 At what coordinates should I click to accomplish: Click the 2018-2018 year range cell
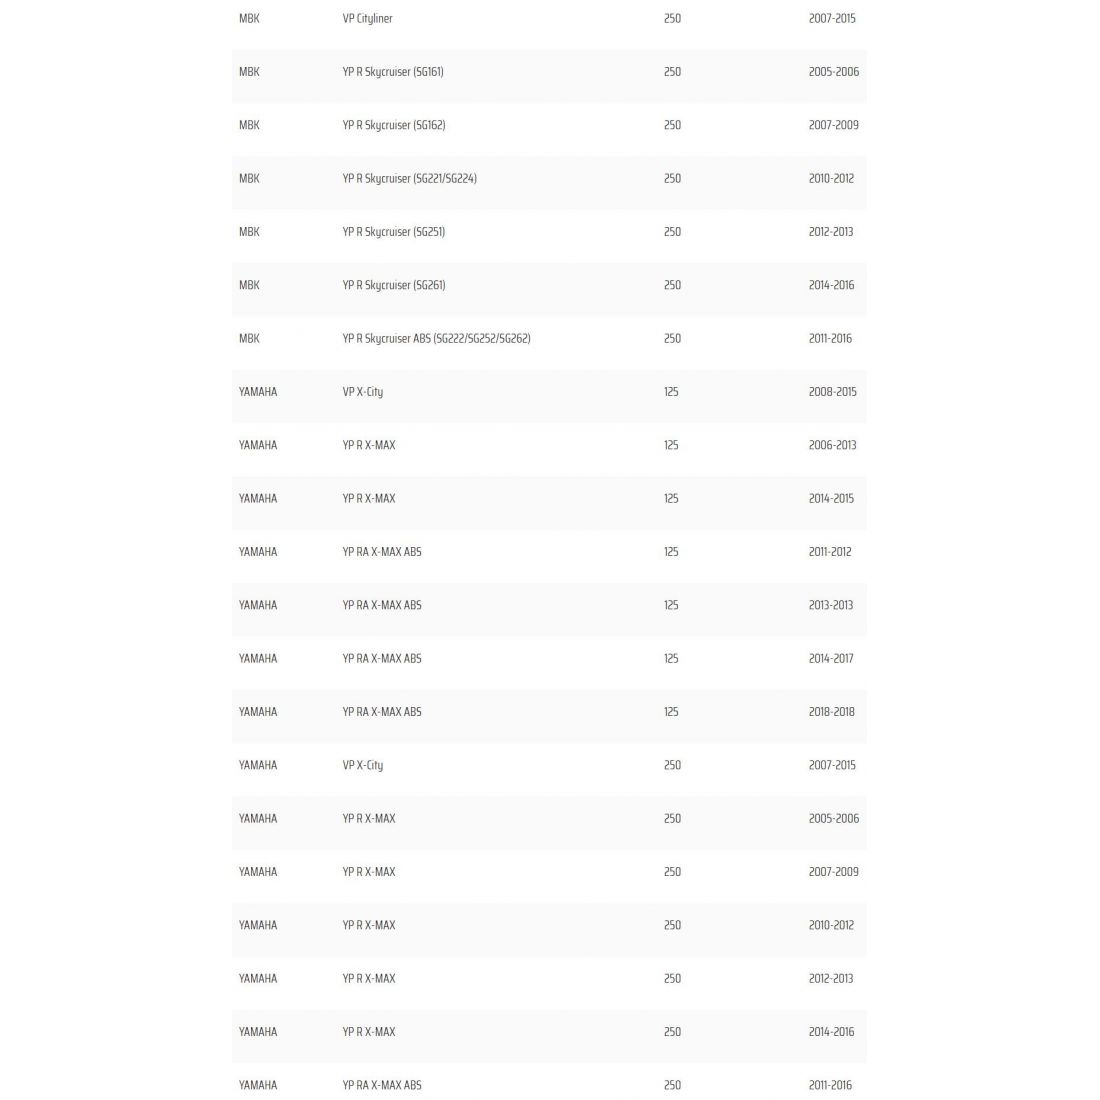[x=831, y=712]
